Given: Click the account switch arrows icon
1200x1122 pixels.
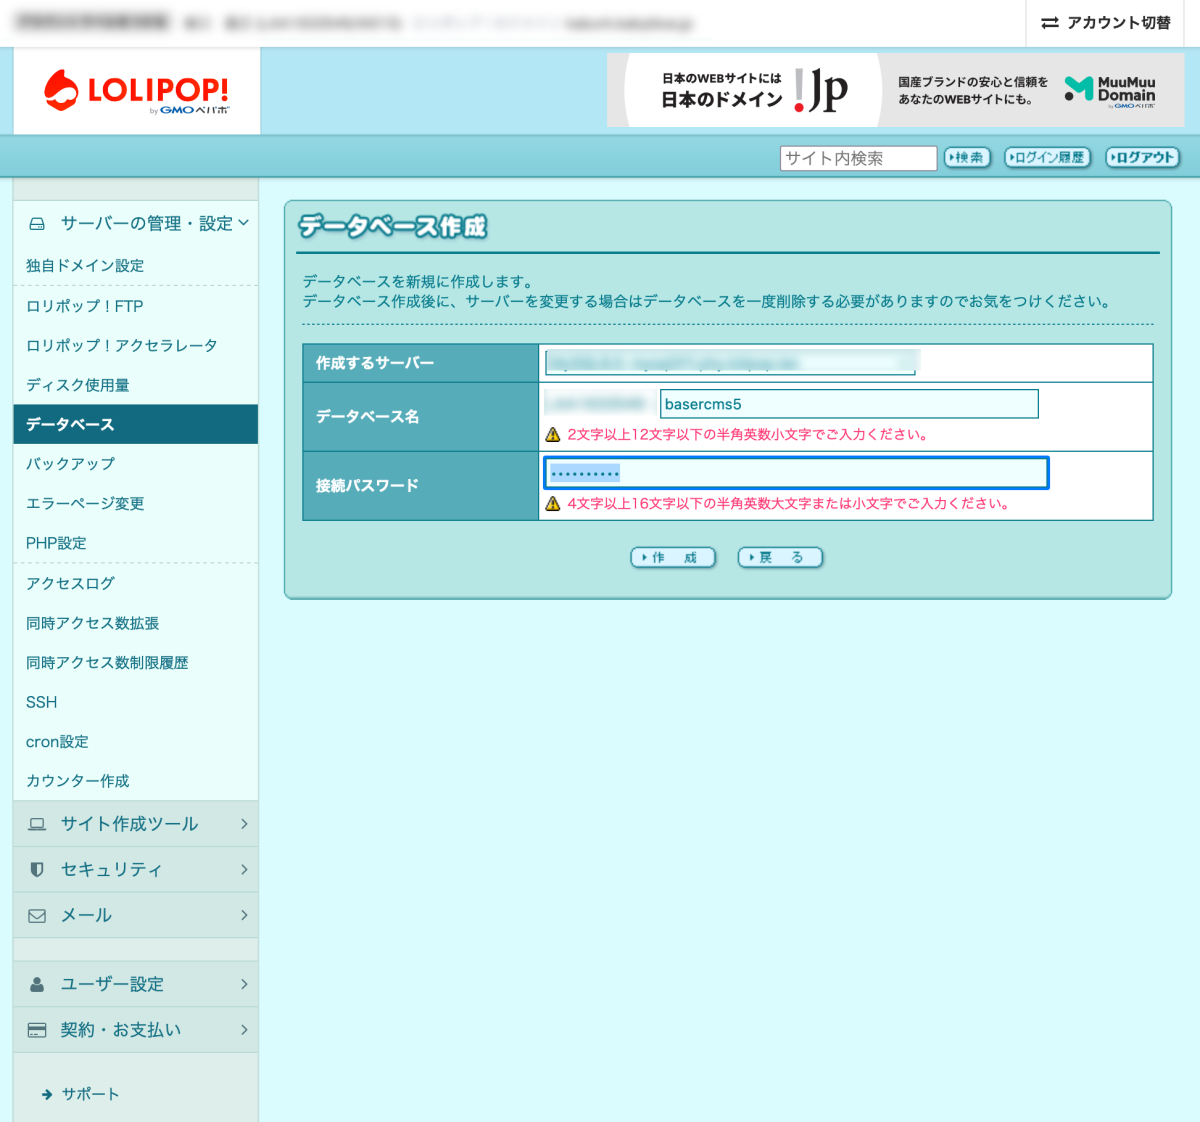Looking at the screenshot, I should (1049, 23).
